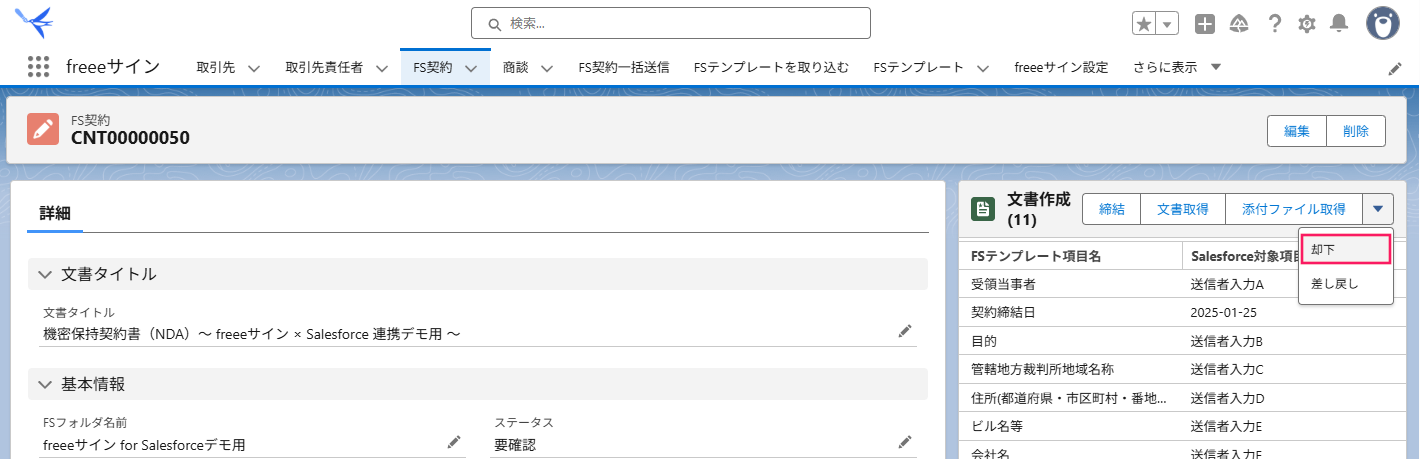Open the 取引先責任者 tab

324,67
